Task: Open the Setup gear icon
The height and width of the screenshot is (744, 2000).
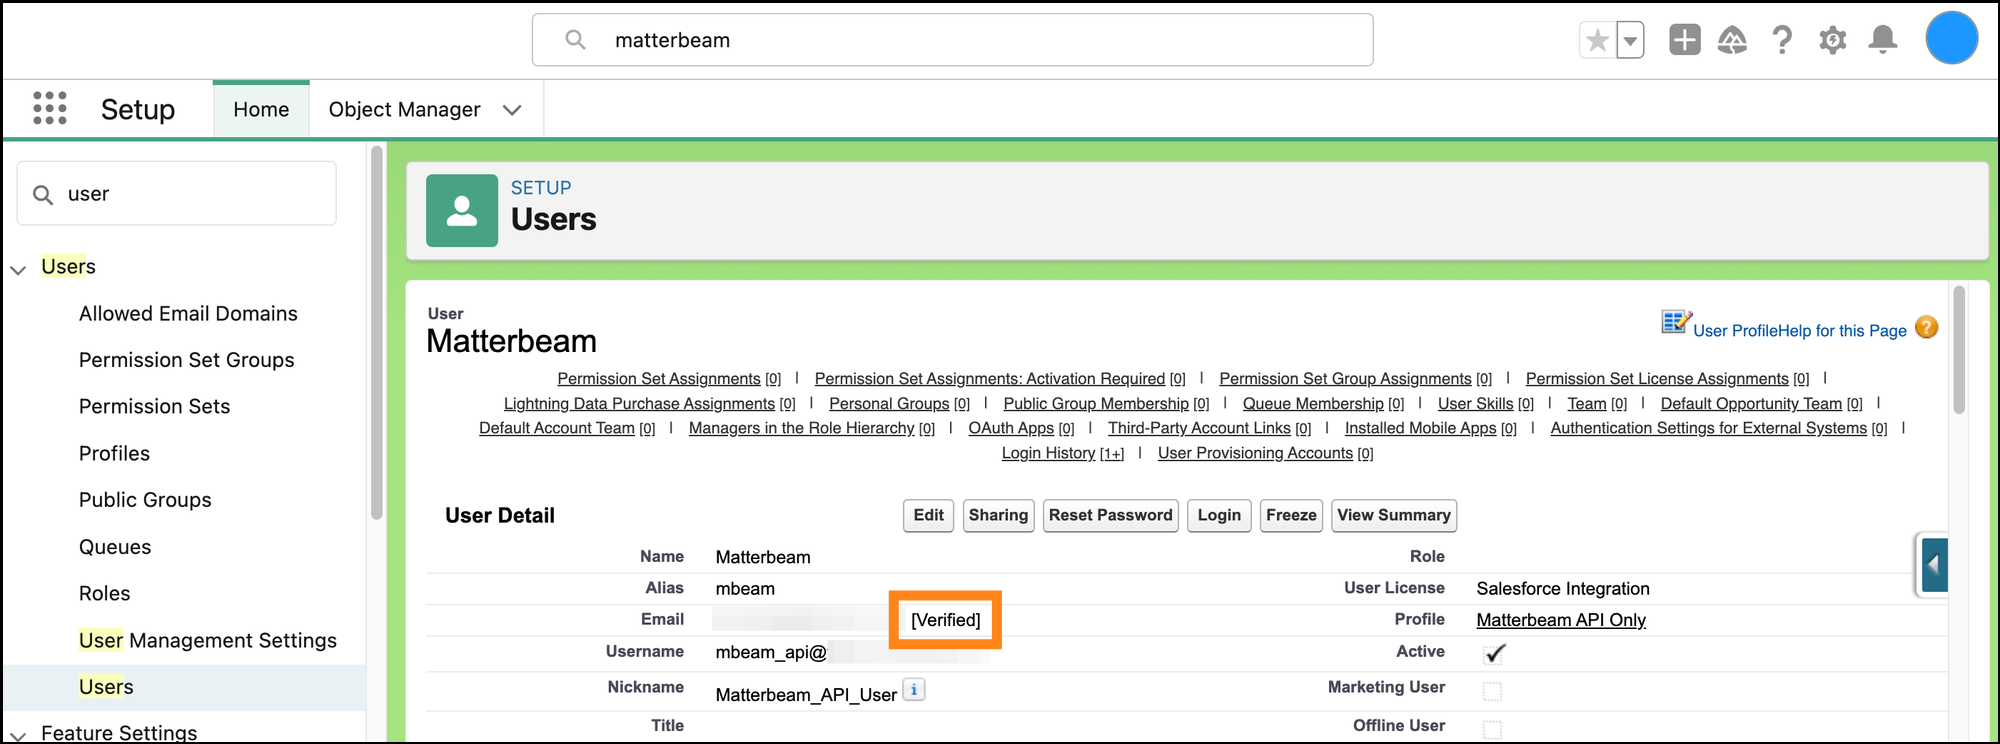Action: pos(1833,40)
